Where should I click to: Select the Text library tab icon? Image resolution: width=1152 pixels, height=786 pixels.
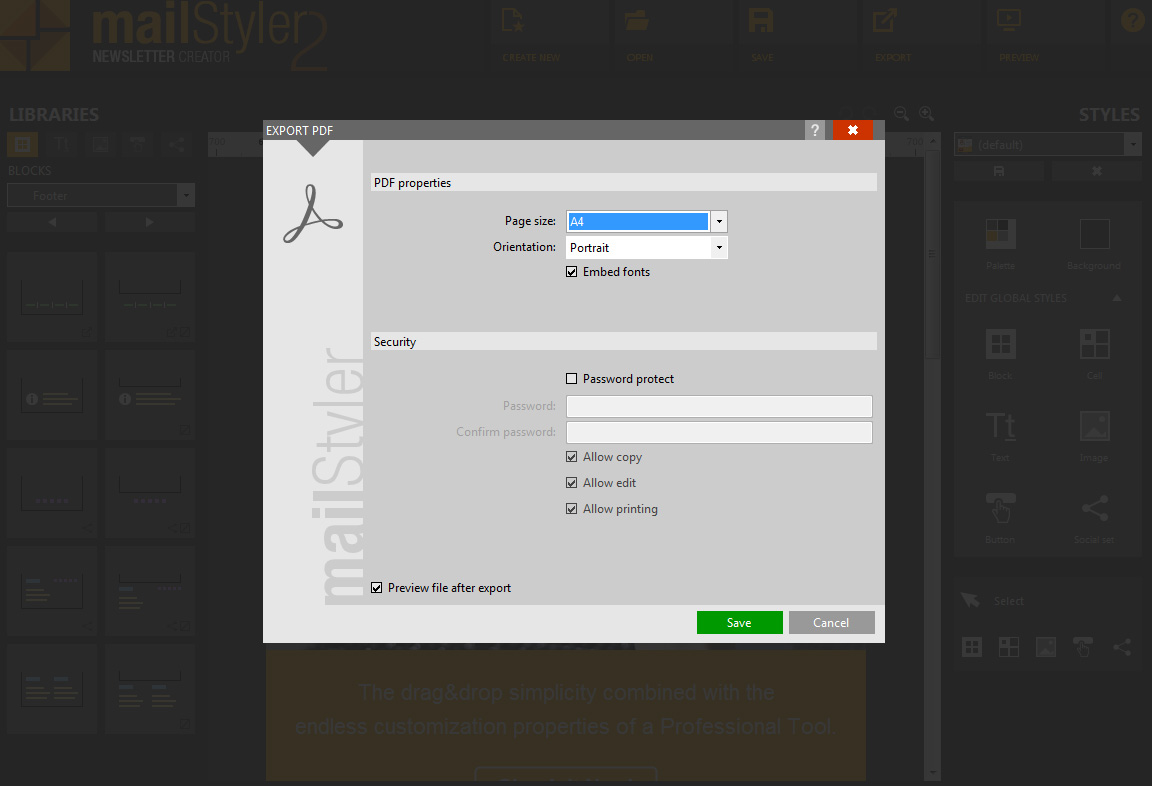[x=62, y=144]
